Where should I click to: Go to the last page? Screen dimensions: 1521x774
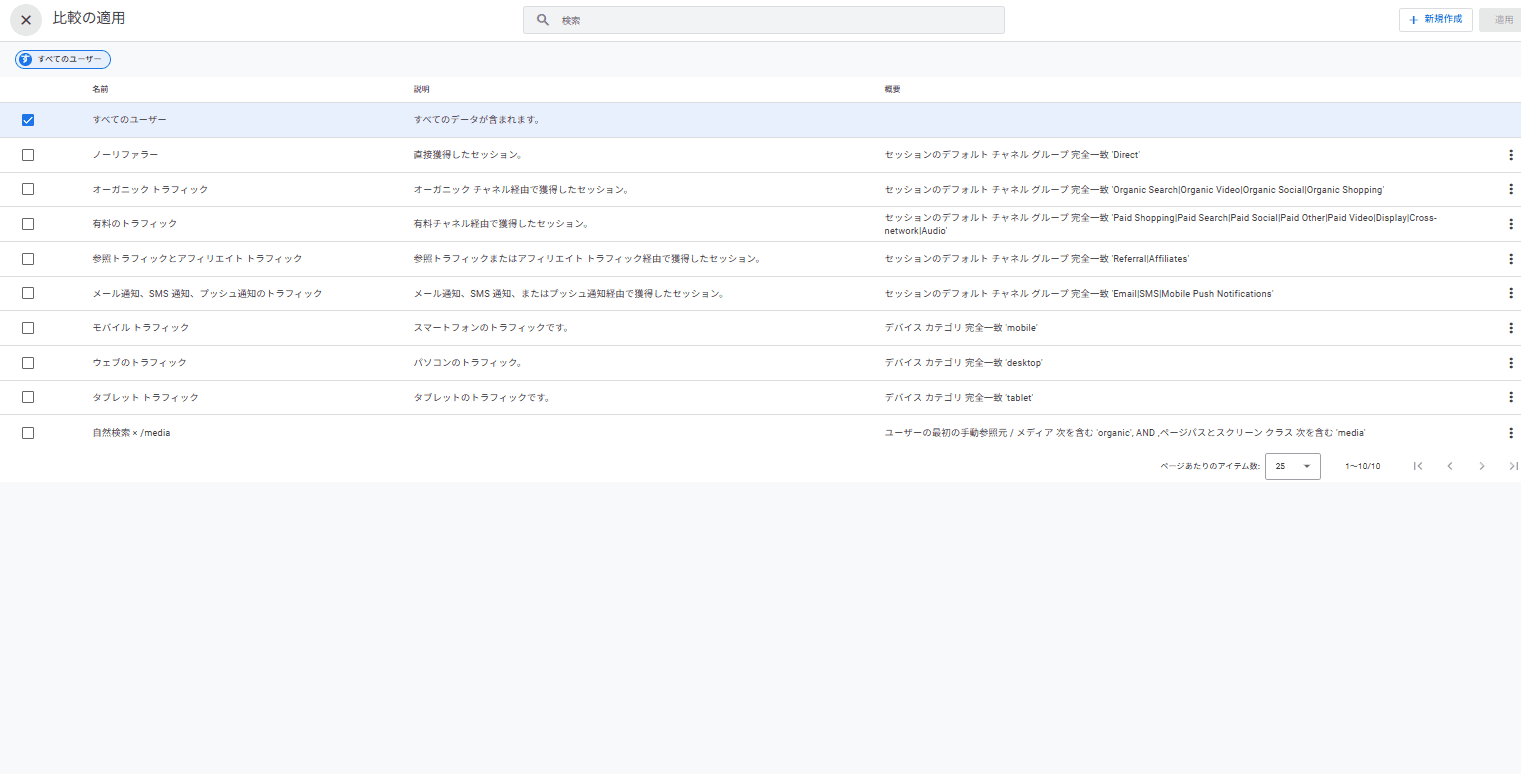tap(1513, 466)
